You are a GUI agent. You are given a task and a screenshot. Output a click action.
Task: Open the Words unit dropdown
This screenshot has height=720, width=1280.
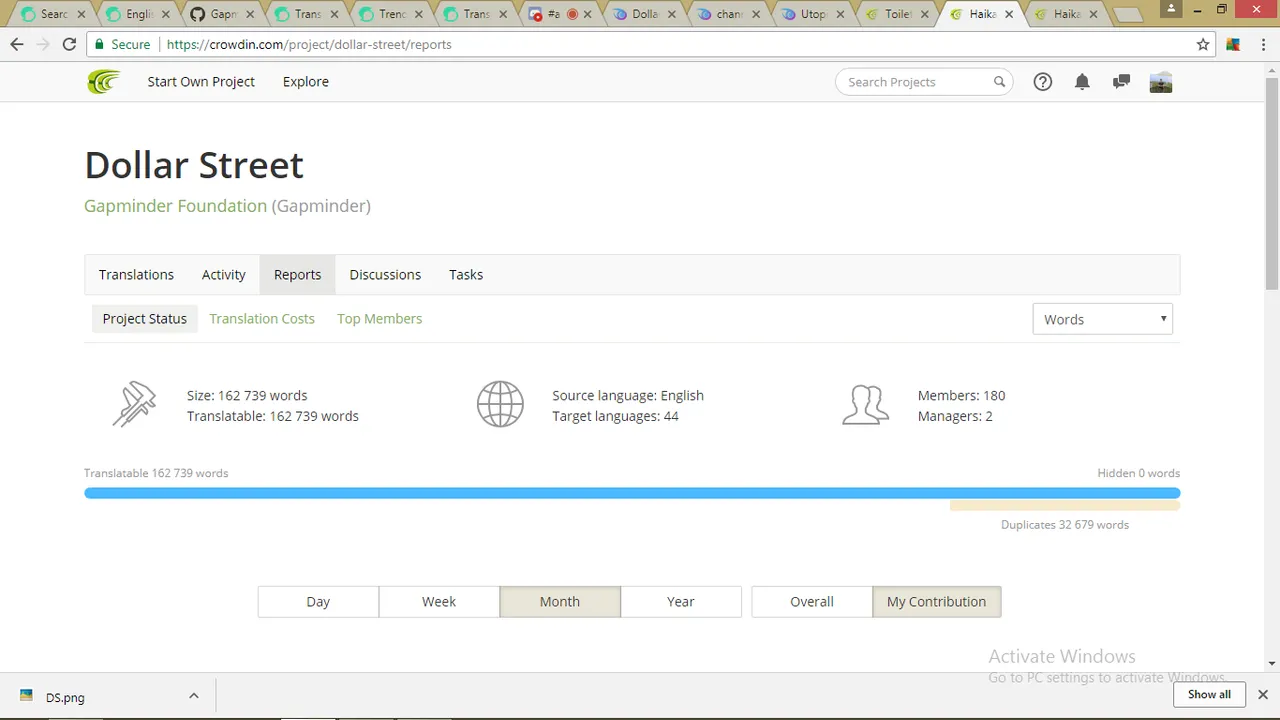pyautogui.click(x=1102, y=319)
